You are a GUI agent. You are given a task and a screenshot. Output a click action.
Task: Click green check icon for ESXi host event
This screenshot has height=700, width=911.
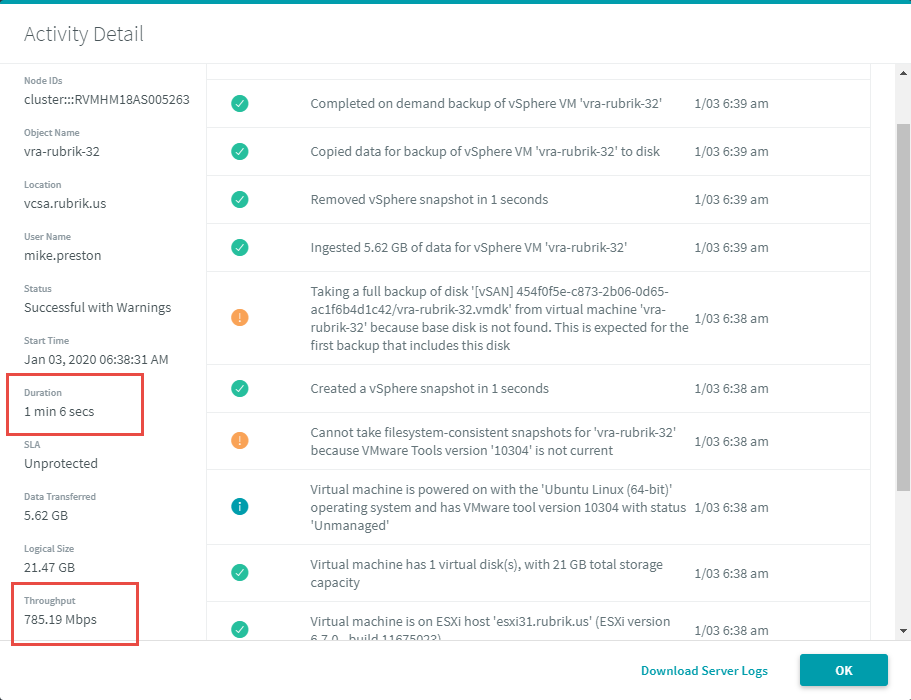(x=239, y=629)
